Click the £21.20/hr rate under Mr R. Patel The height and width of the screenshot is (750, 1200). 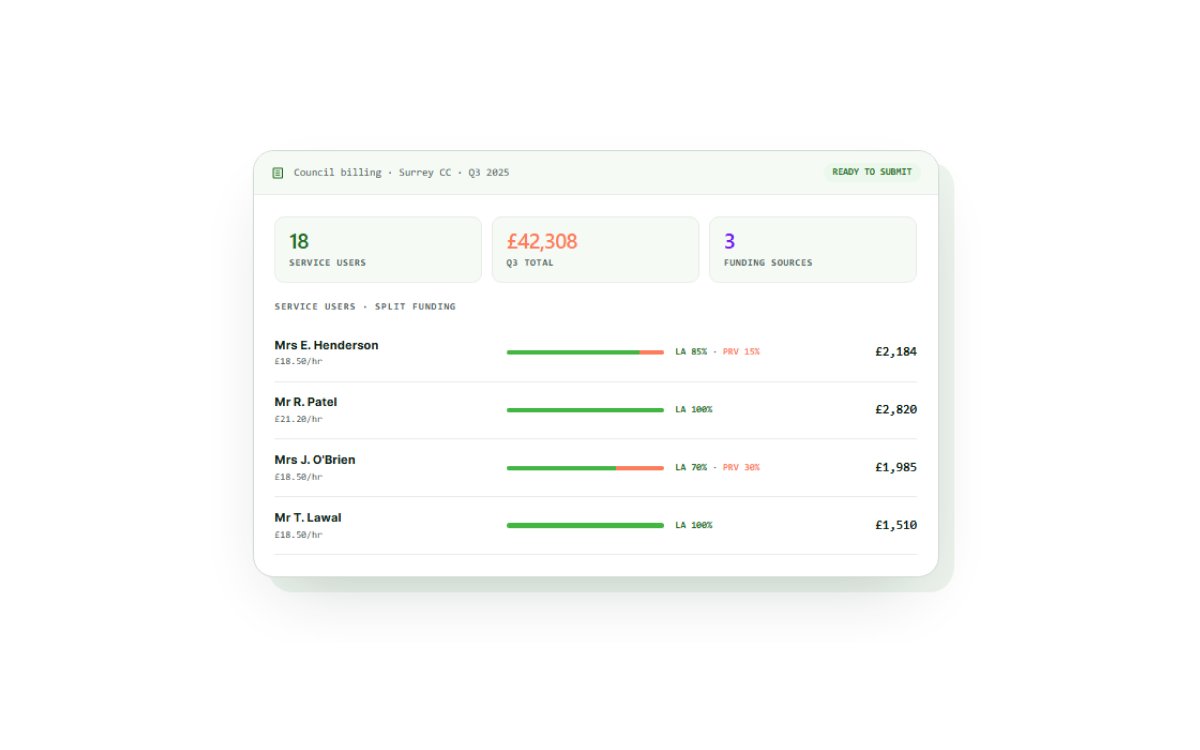(x=298, y=419)
